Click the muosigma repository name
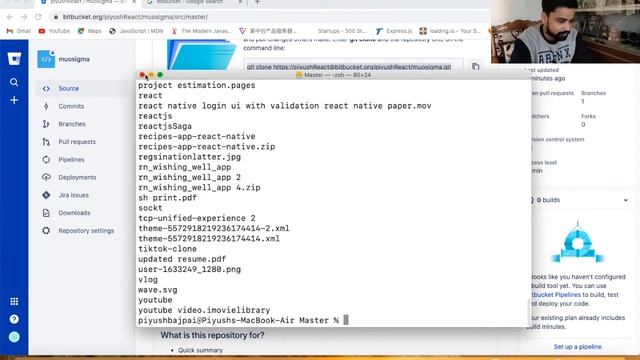Image resolution: width=640 pixels, height=360 pixels. 74,59
